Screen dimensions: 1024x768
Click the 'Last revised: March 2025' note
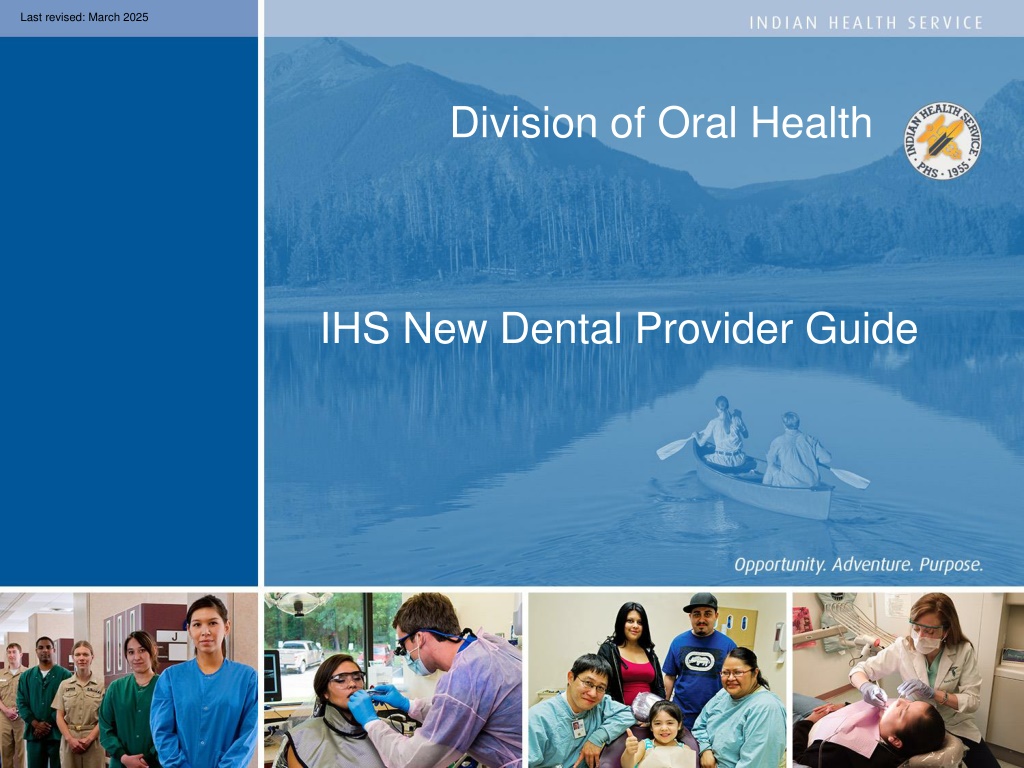click(x=84, y=17)
